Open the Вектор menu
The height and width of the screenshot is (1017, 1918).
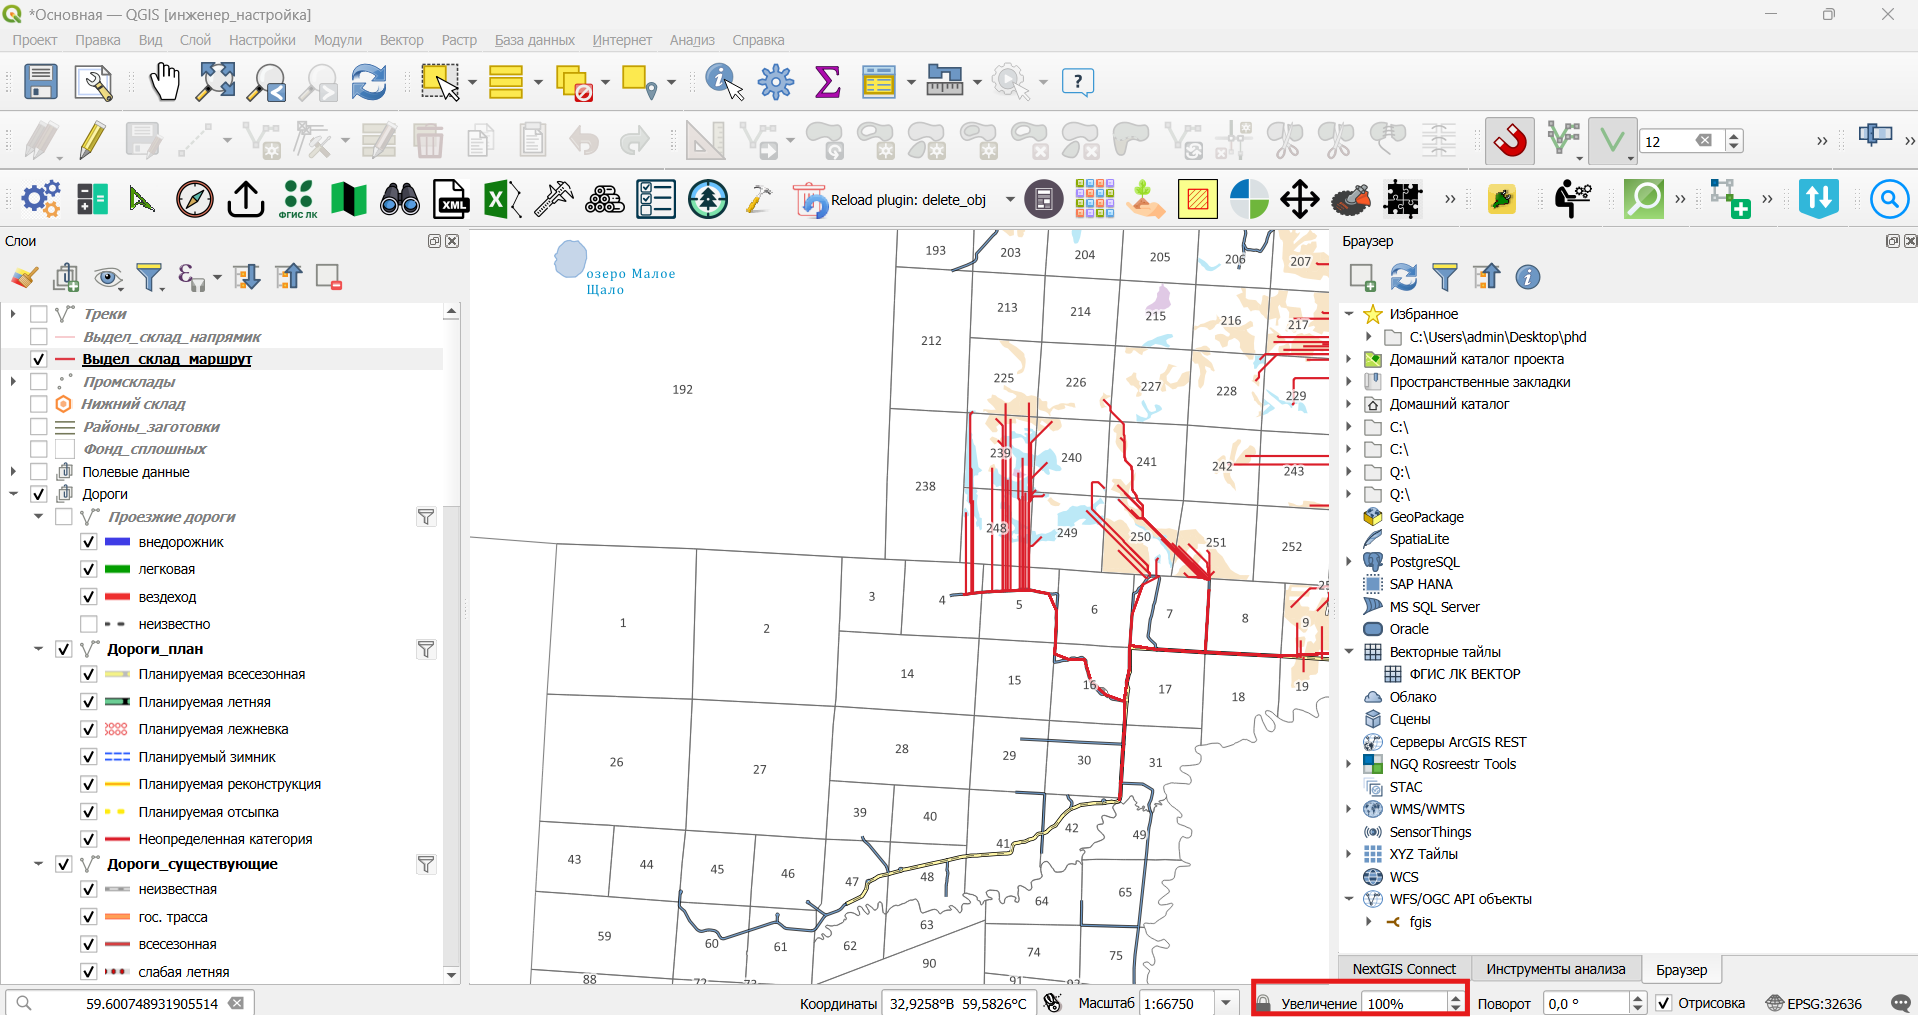click(401, 40)
